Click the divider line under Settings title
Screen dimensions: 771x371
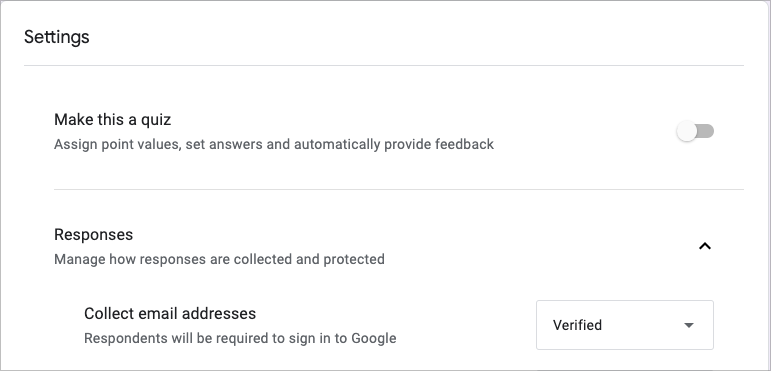click(384, 65)
